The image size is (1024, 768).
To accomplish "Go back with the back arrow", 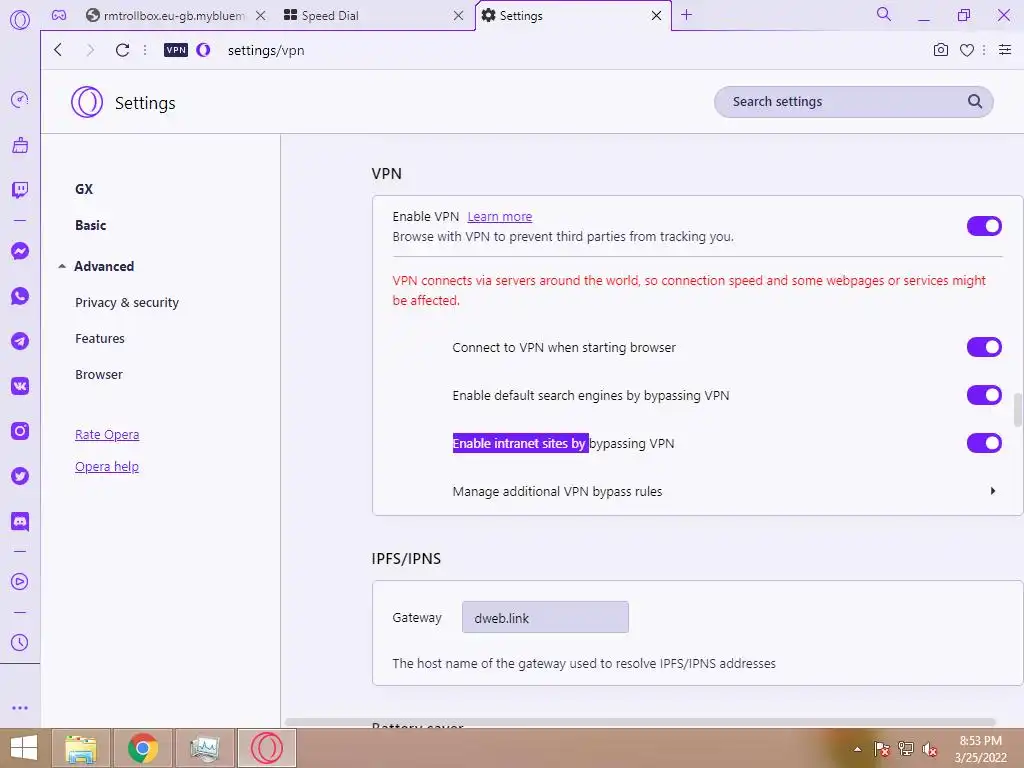I will point(58,50).
